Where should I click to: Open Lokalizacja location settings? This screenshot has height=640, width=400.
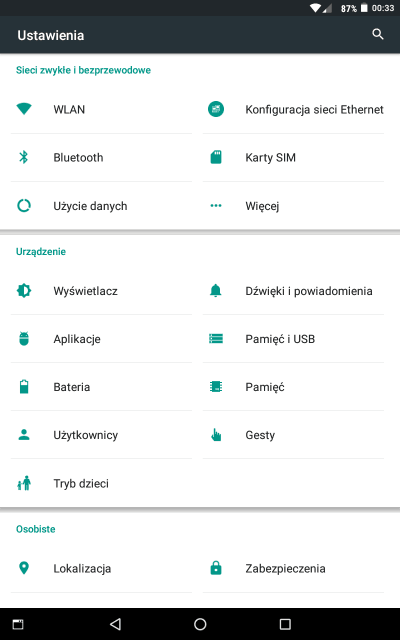[x=101, y=568]
